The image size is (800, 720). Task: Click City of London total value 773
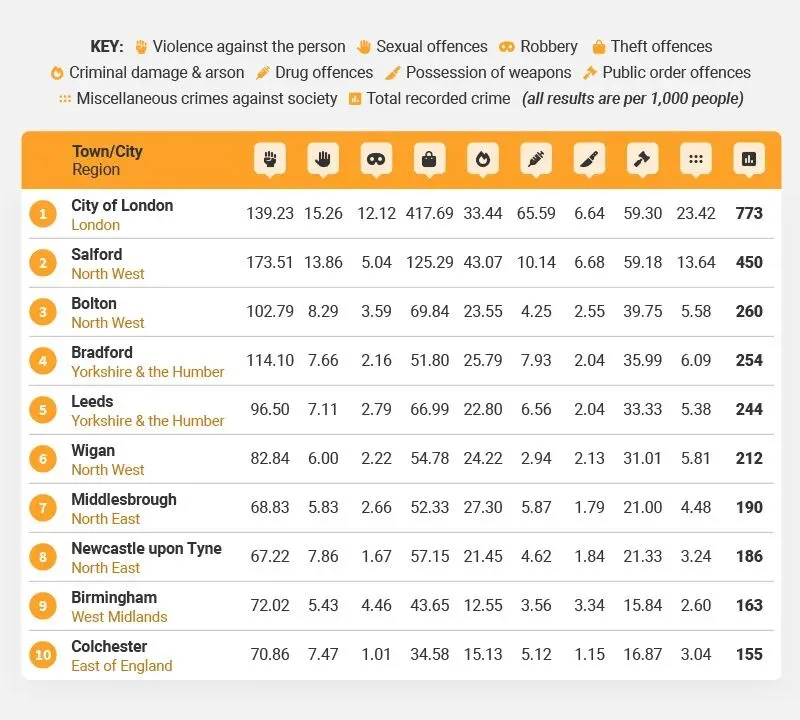point(749,213)
